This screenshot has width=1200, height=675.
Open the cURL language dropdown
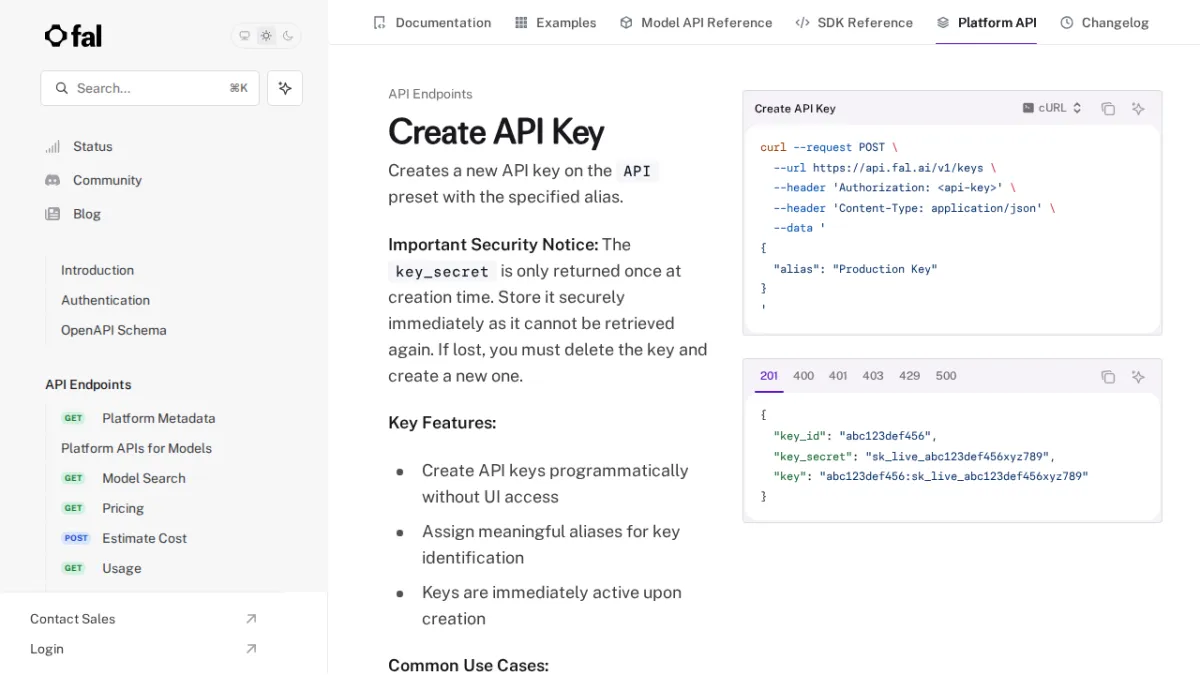(1052, 108)
